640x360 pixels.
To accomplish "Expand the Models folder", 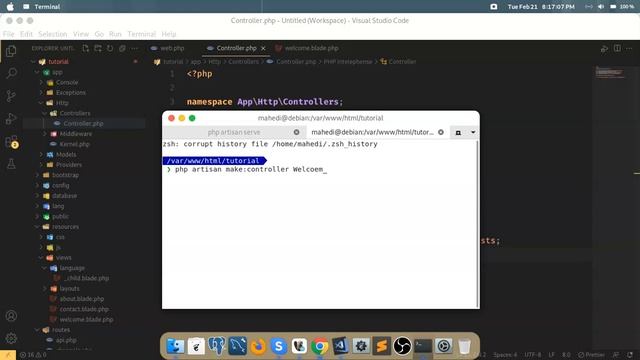I will pos(41,155).
